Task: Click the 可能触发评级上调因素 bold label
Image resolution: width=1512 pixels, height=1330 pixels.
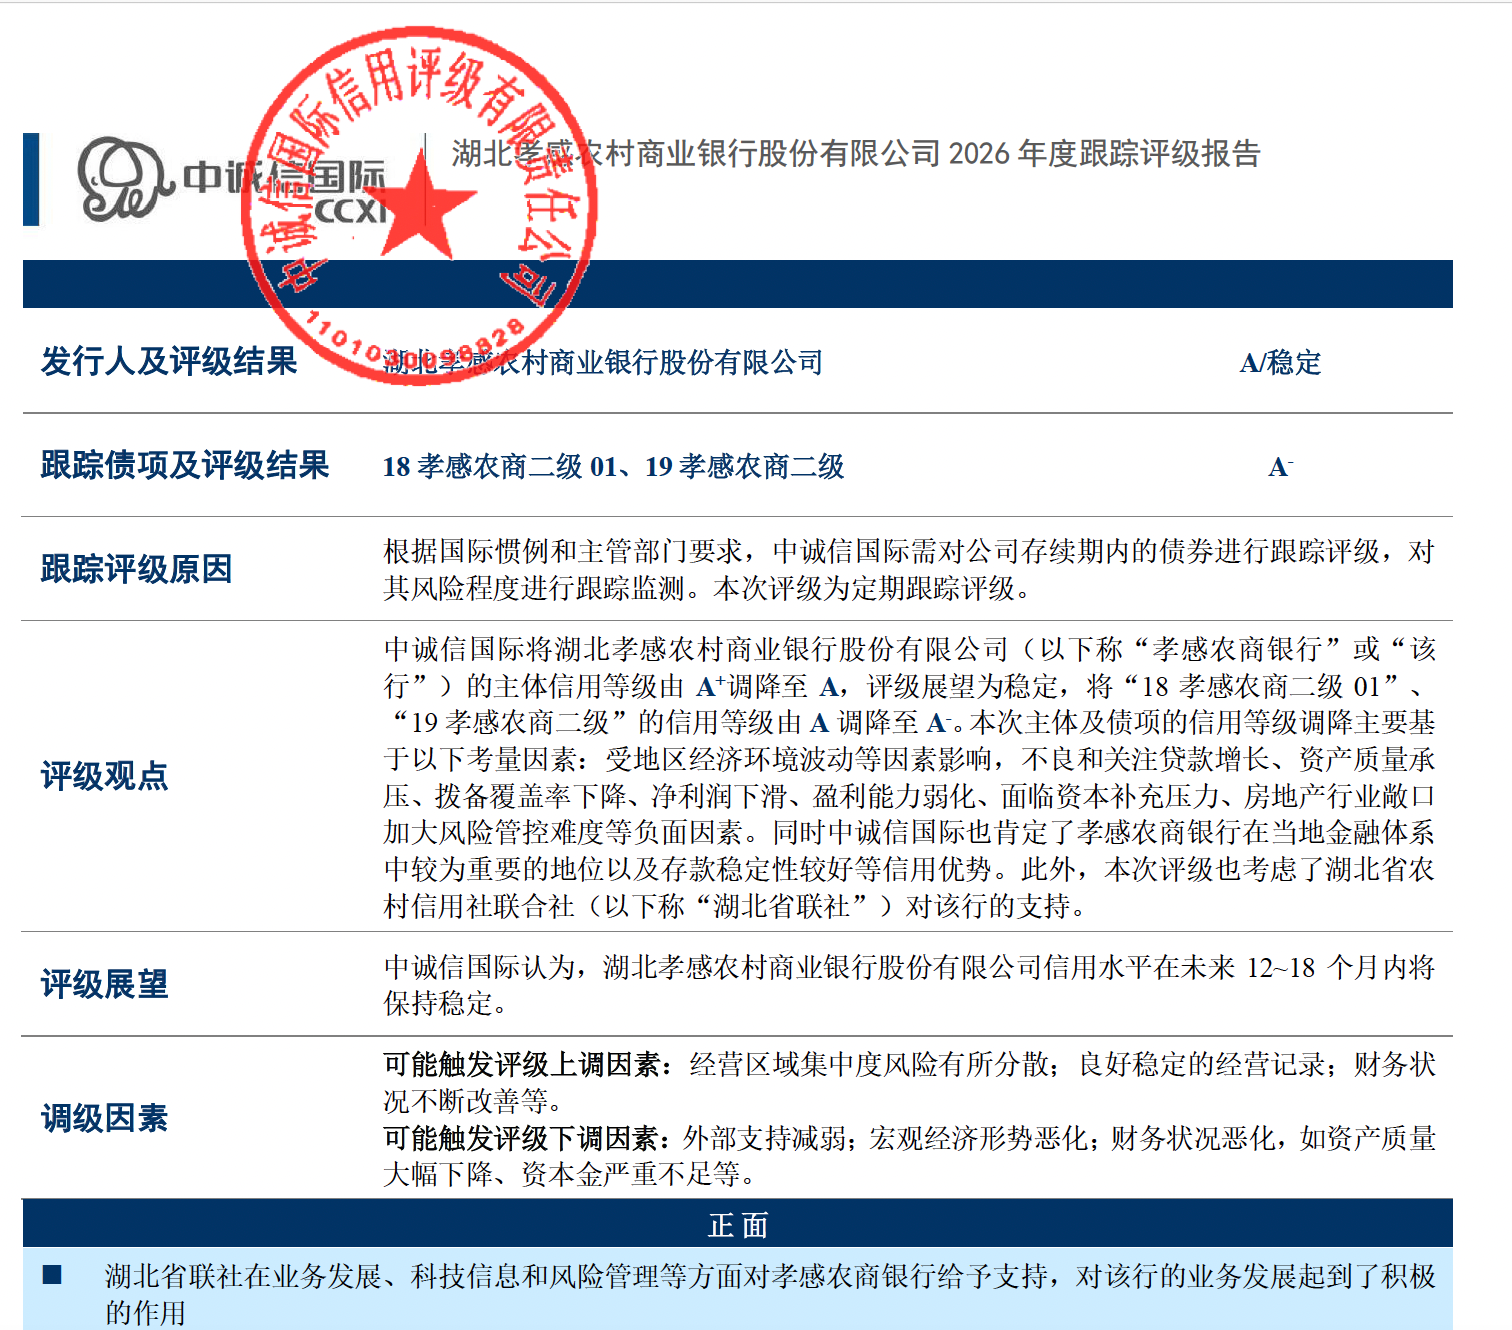Action: [529, 1064]
